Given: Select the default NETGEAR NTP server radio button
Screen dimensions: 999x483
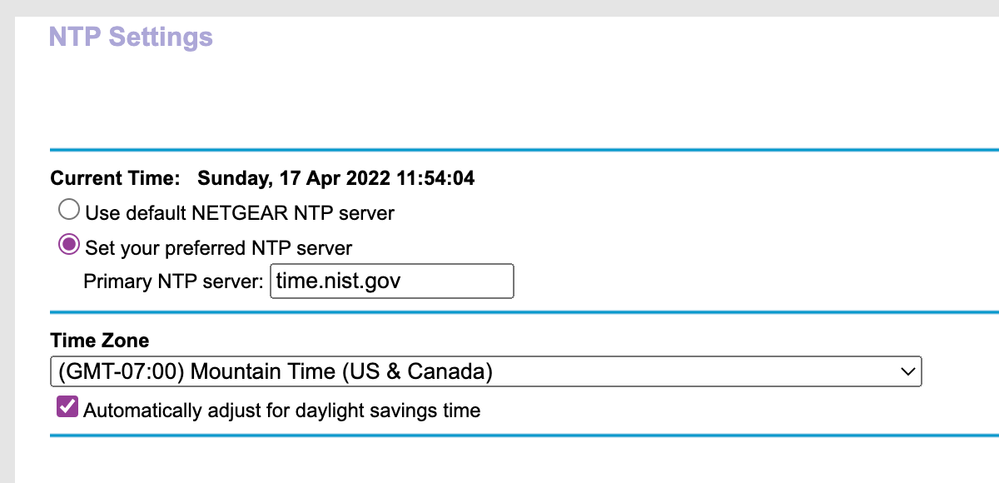Looking at the screenshot, I should (69, 211).
